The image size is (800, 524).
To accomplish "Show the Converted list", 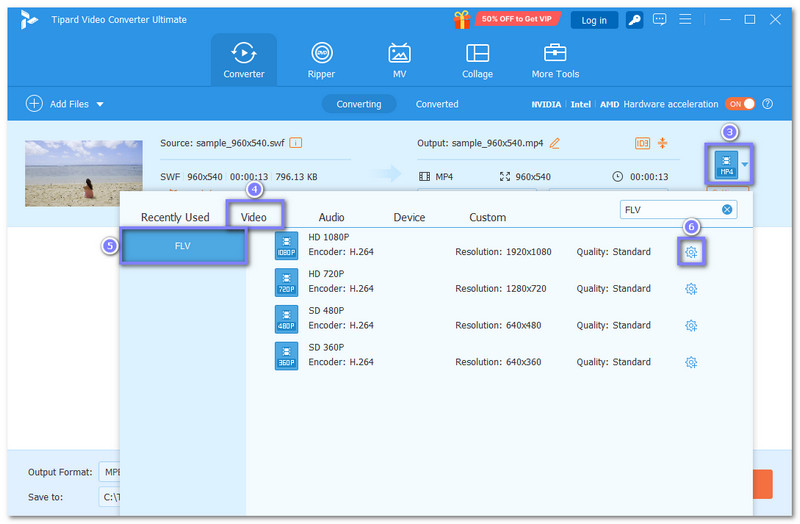I will (437, 104).
